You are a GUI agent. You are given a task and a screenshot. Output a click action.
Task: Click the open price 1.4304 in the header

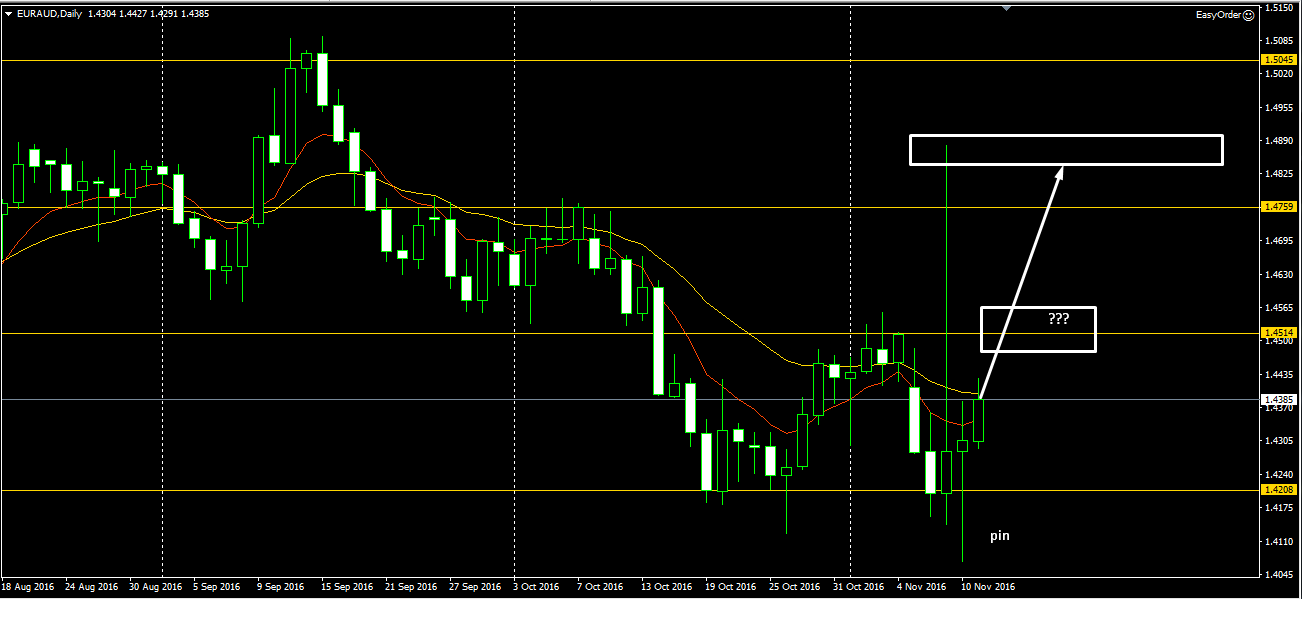[104, 13]
